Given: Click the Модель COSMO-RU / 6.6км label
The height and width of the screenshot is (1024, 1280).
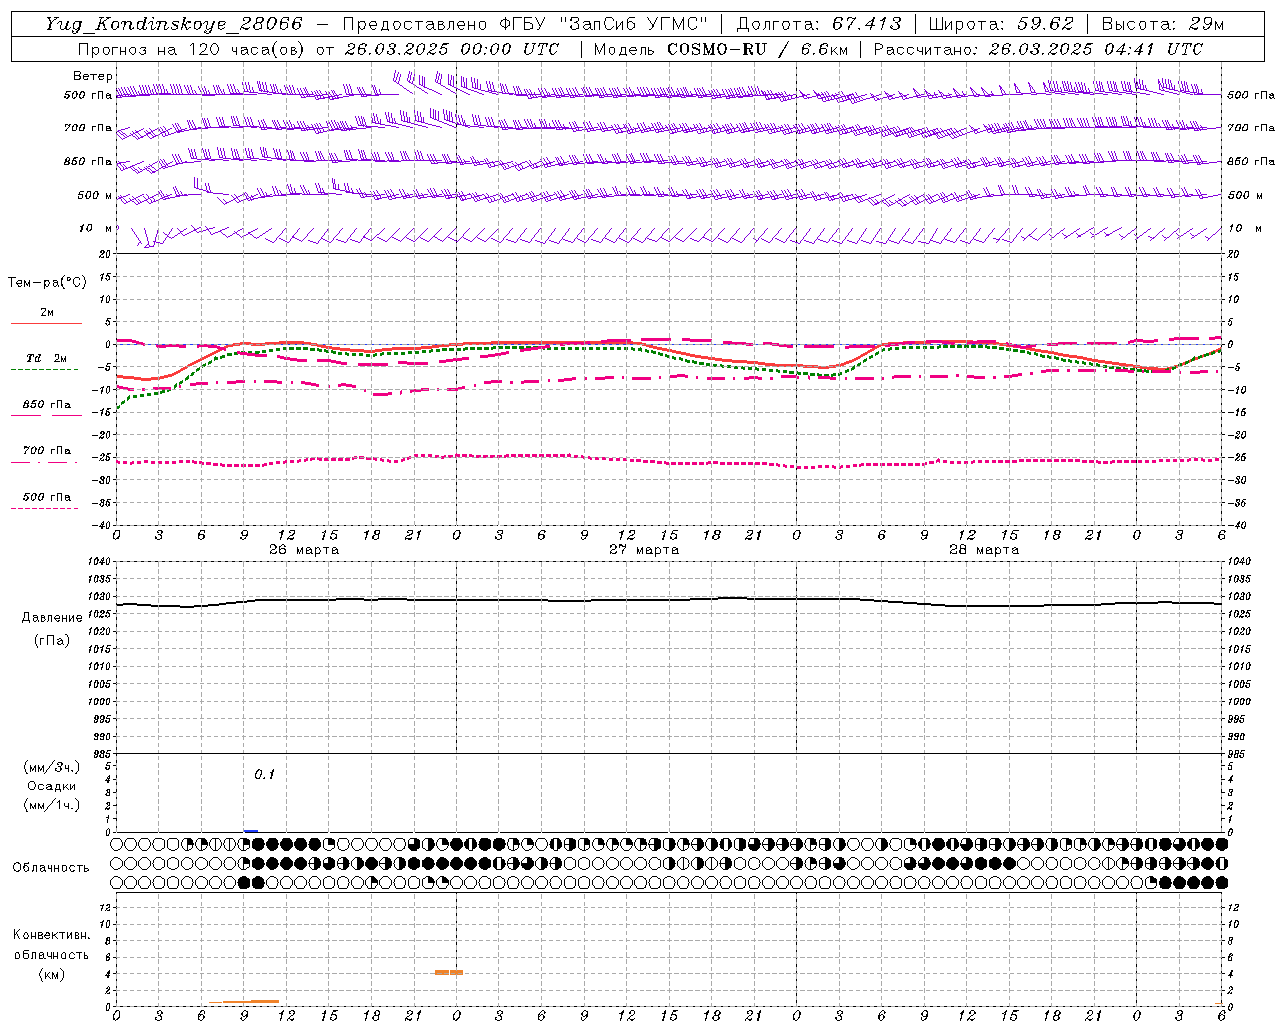Looking at the screenshot, I should tap(721, 49).
